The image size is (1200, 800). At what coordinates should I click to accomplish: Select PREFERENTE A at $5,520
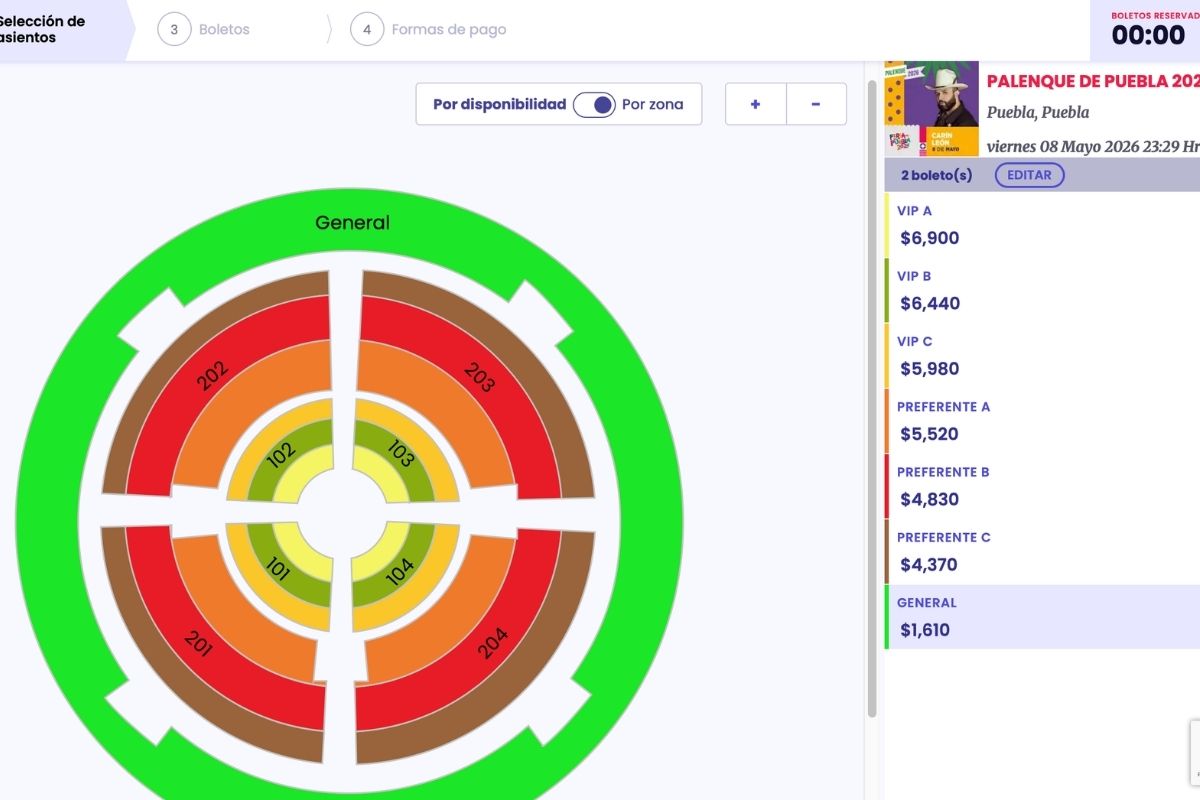tap(1040, 421)
